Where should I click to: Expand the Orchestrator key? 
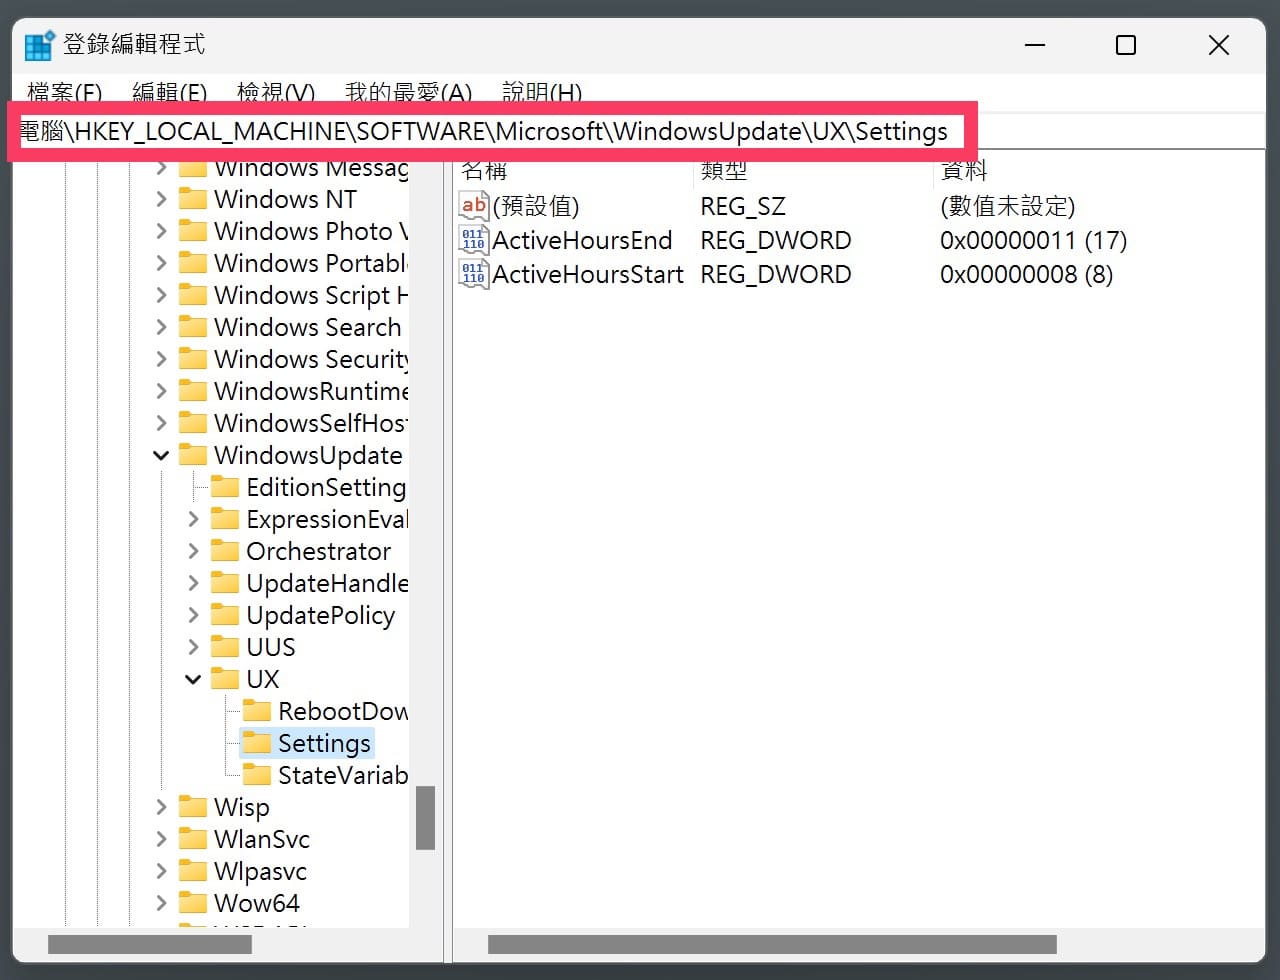pyautogui.click(x=193, y=551)
